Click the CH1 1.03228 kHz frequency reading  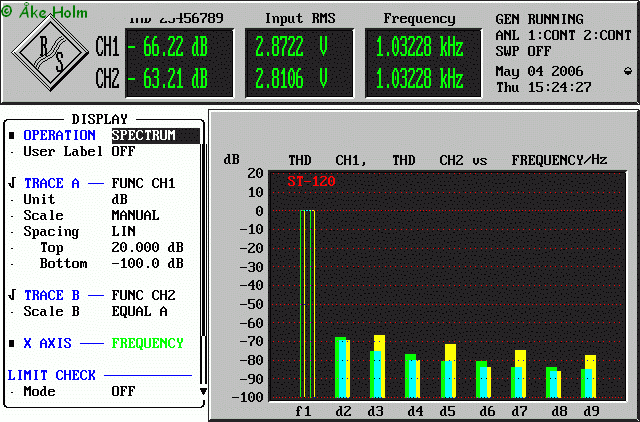(419, 47)
